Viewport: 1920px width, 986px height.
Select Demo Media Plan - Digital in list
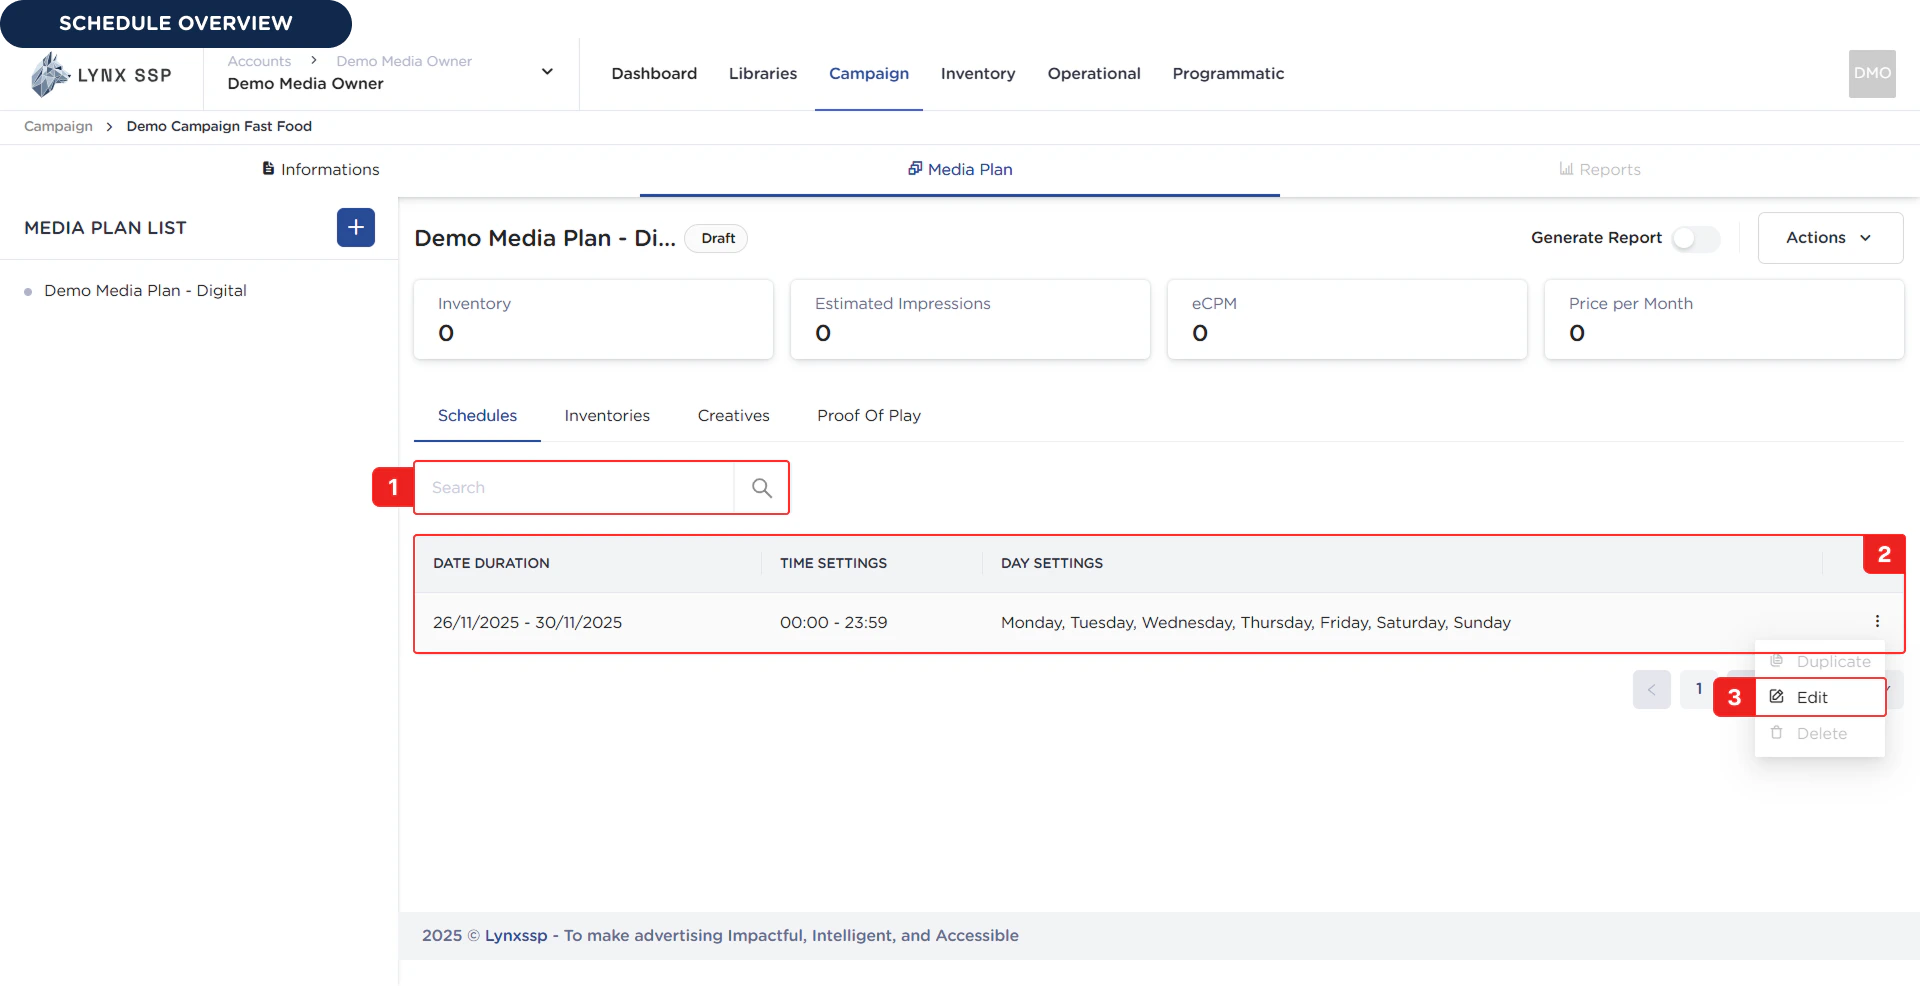coord(145,290)
